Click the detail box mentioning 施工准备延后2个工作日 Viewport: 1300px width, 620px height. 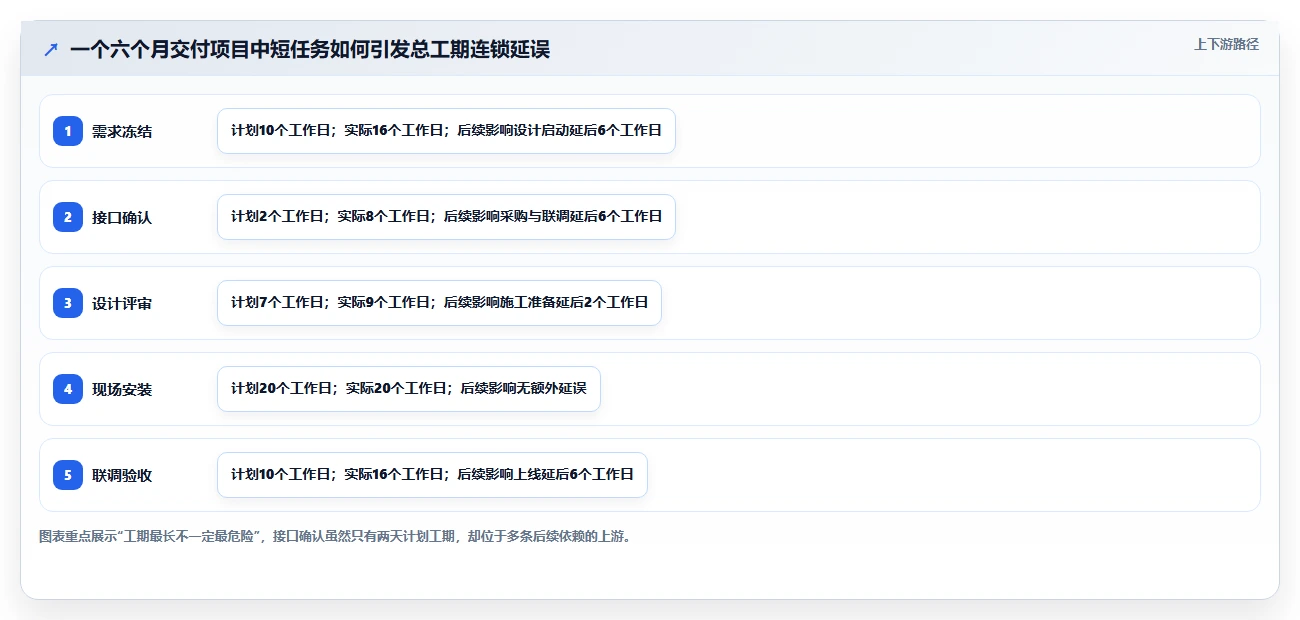pyautogui.click(x=439, y=303)
